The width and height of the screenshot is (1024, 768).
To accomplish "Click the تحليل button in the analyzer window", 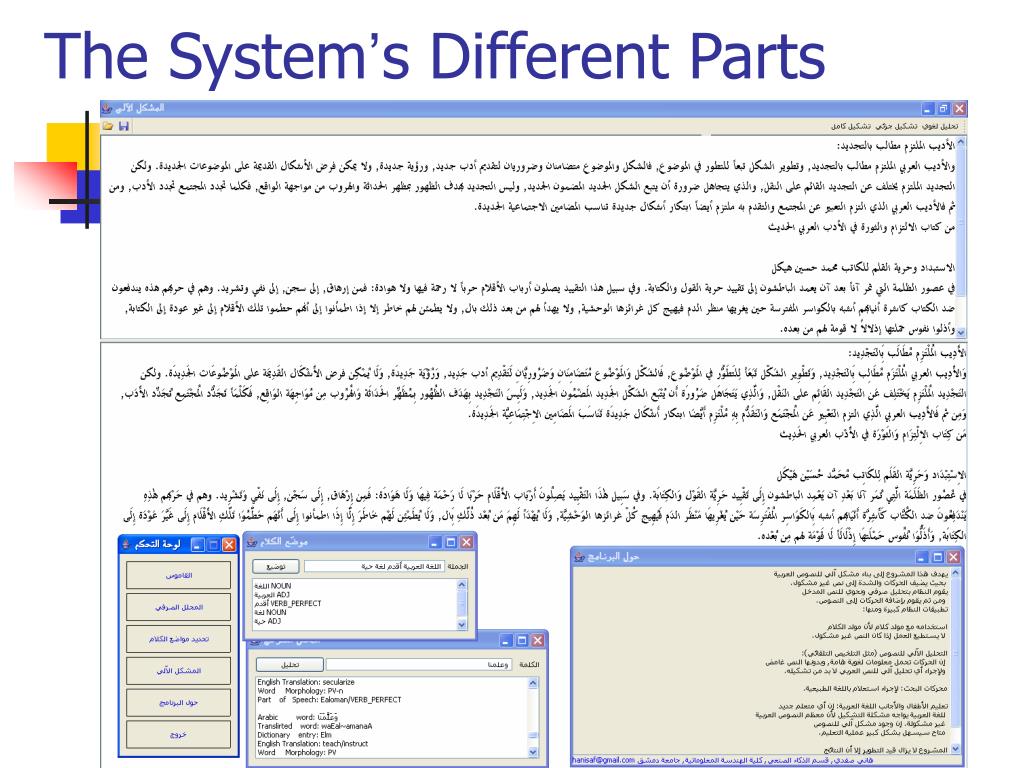I will pyautogui.click(x=290, y=664).
